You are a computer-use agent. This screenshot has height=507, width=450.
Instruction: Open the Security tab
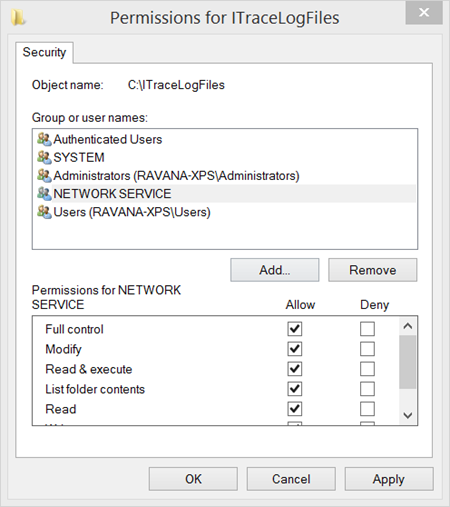point(44,52)
